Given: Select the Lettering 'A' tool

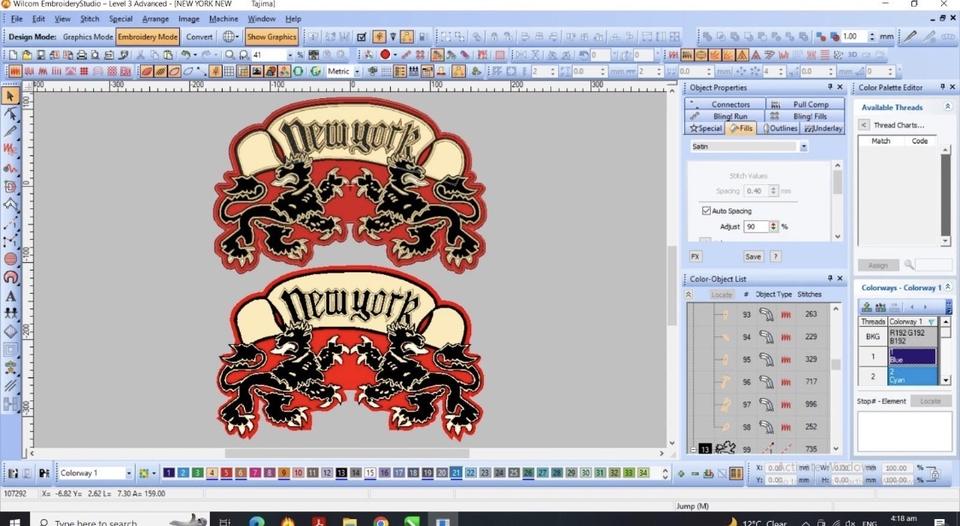Looking at the screenshot, I should pos(10,296).
